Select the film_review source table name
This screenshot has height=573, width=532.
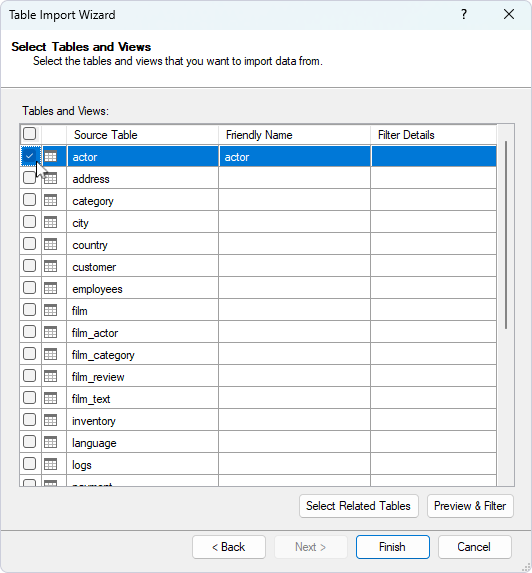pos(98,376)
